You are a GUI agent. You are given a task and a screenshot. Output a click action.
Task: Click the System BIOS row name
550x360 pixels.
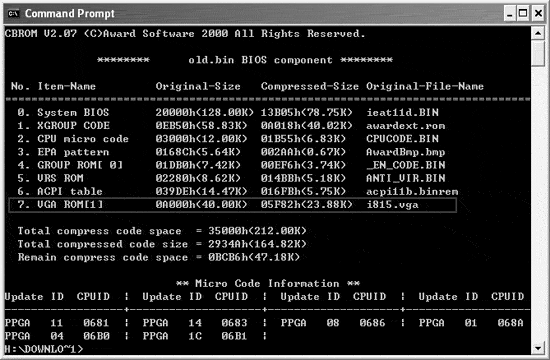73,113
